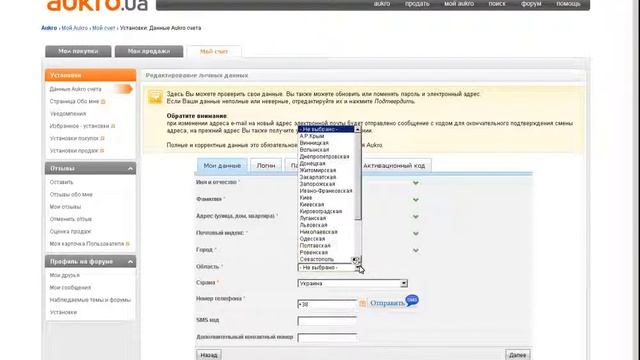640x360 pixels.
Task: Switch to the Мой счет tab
Action: pyautogui.click(x=214, y=52)
